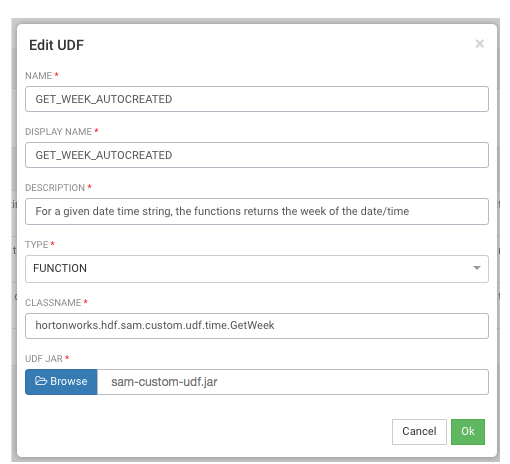The height and width of the screenshot is (464, 510).
Task: Browse for a UDF jar file
Action: pos(61,382)
